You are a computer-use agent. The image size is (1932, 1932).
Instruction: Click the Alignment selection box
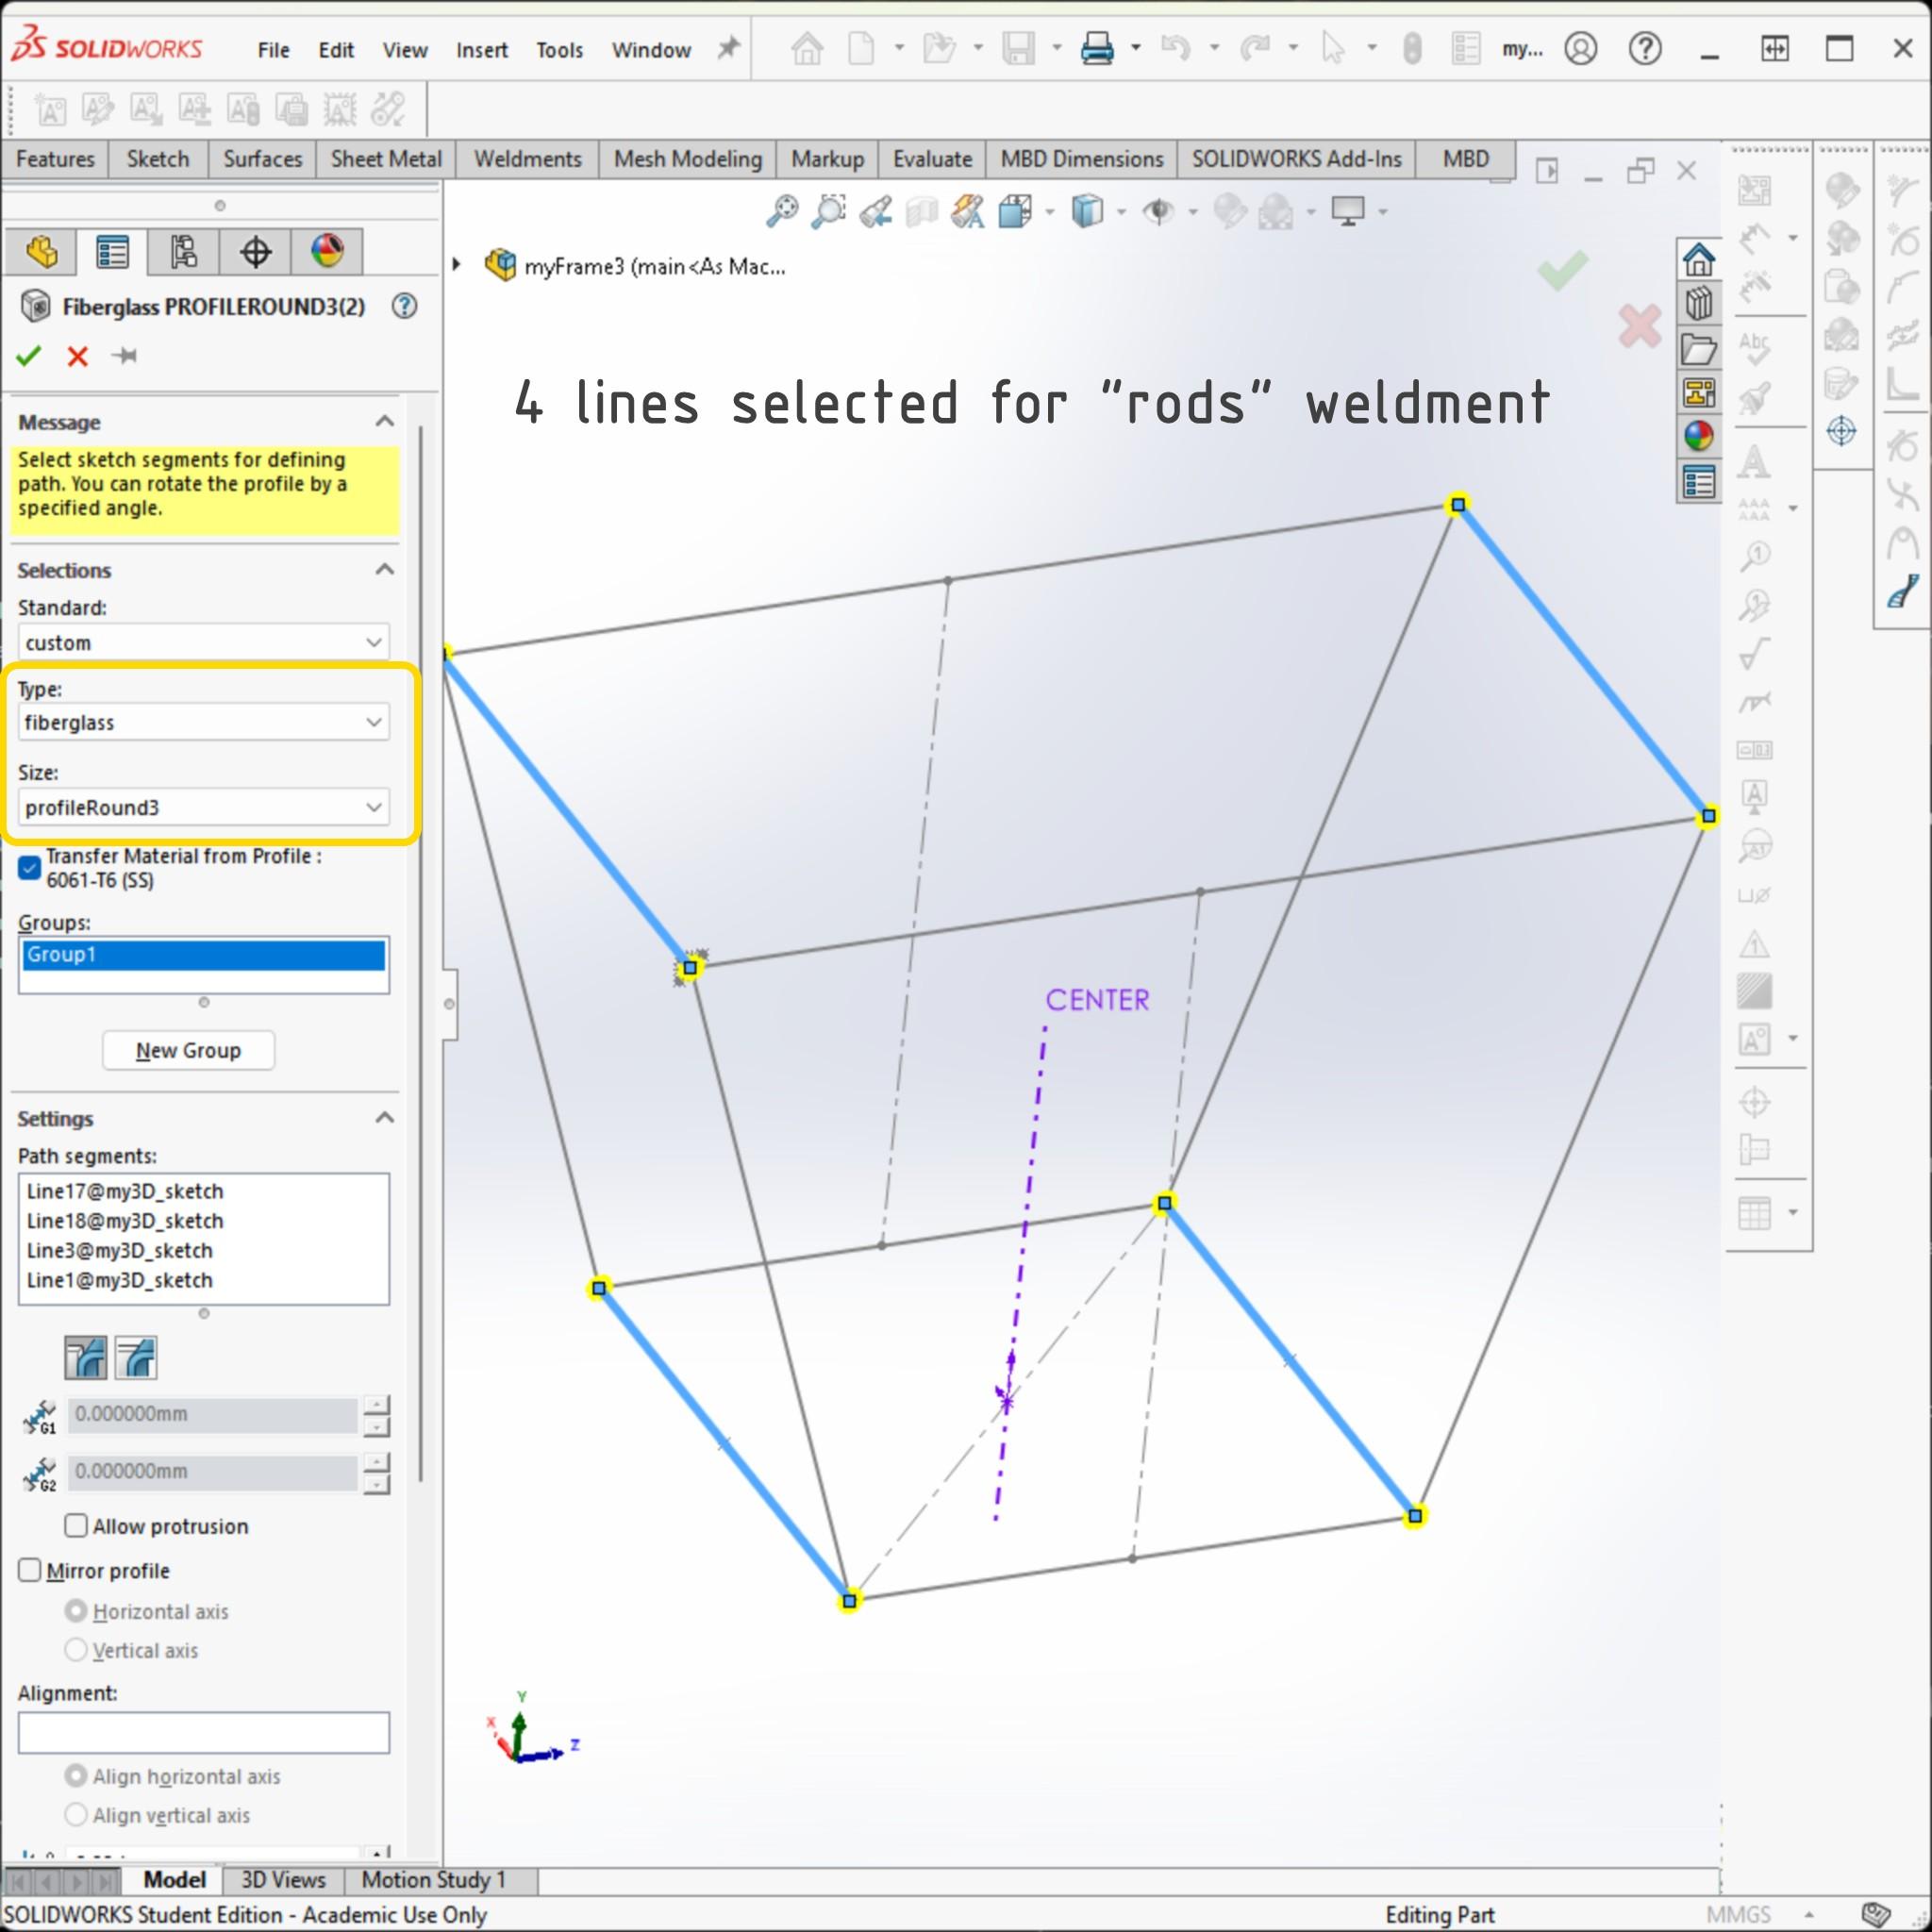[204, 1733]
